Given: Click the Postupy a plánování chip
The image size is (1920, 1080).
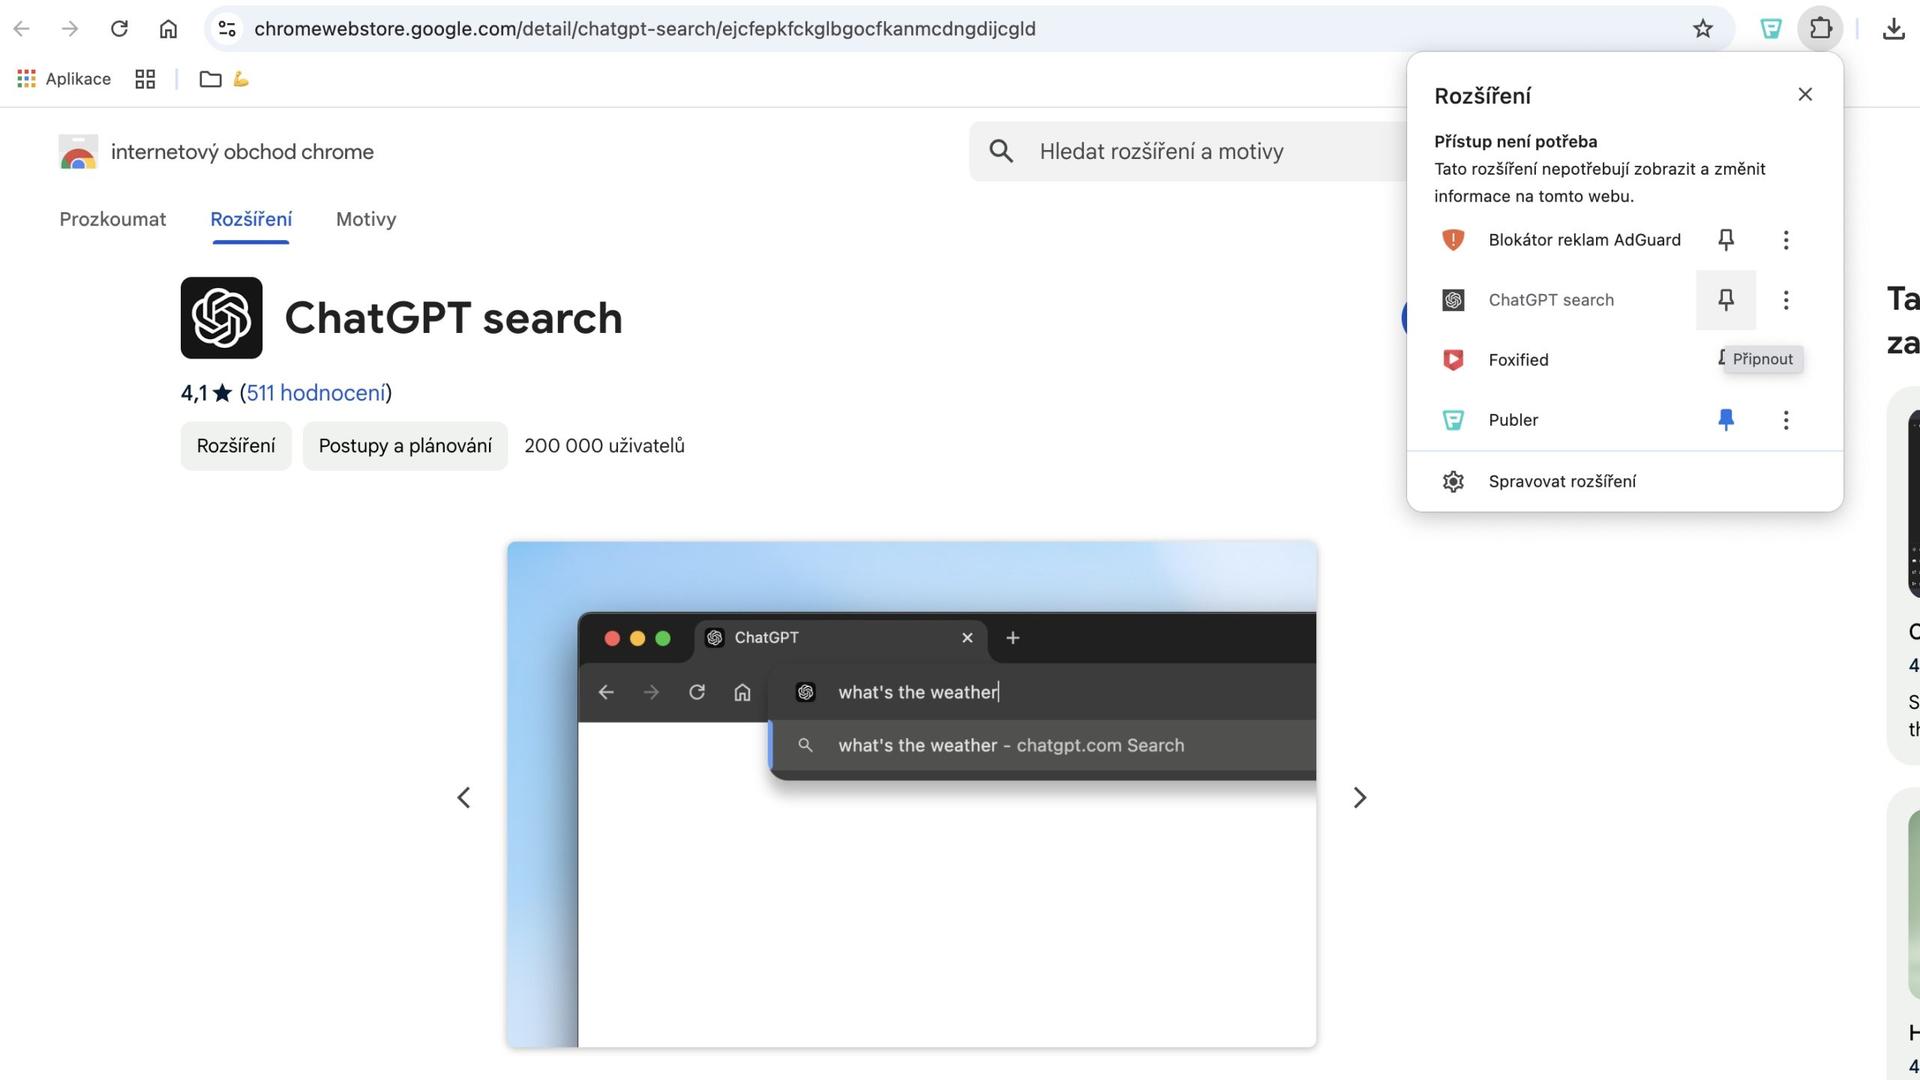Looking at the screenshot, I should pos(405,446).
